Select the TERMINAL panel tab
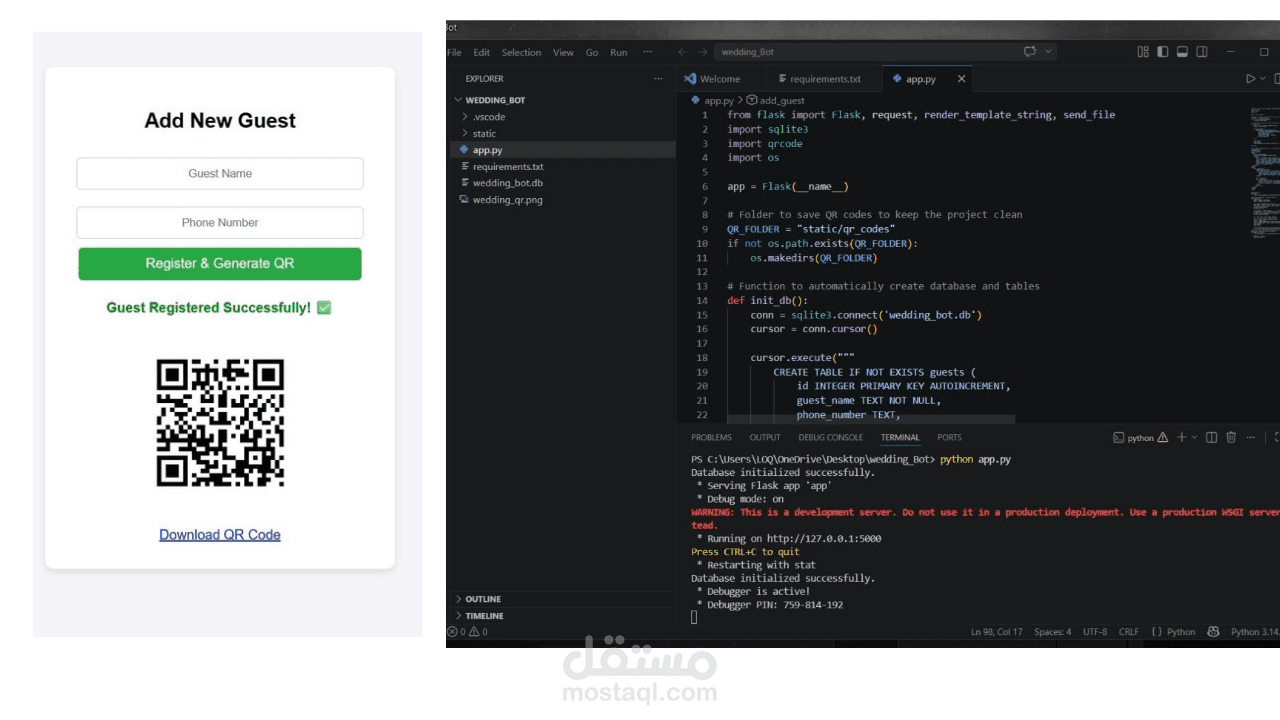Image resolution: width=1280 pixels, height=720 pixels. (900, 437)
